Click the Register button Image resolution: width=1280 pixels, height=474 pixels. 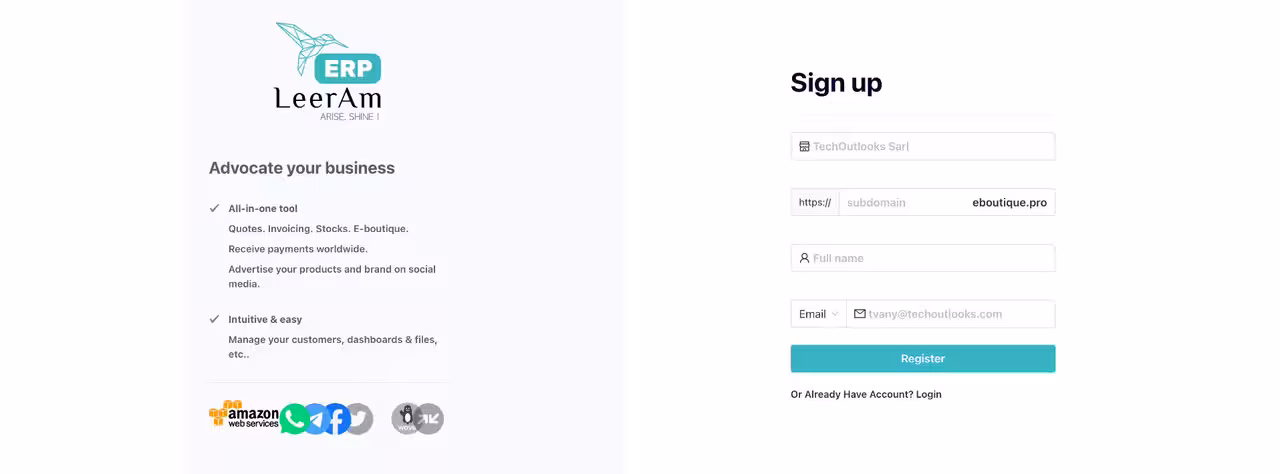pyautogui.click(x=923, y=359)
